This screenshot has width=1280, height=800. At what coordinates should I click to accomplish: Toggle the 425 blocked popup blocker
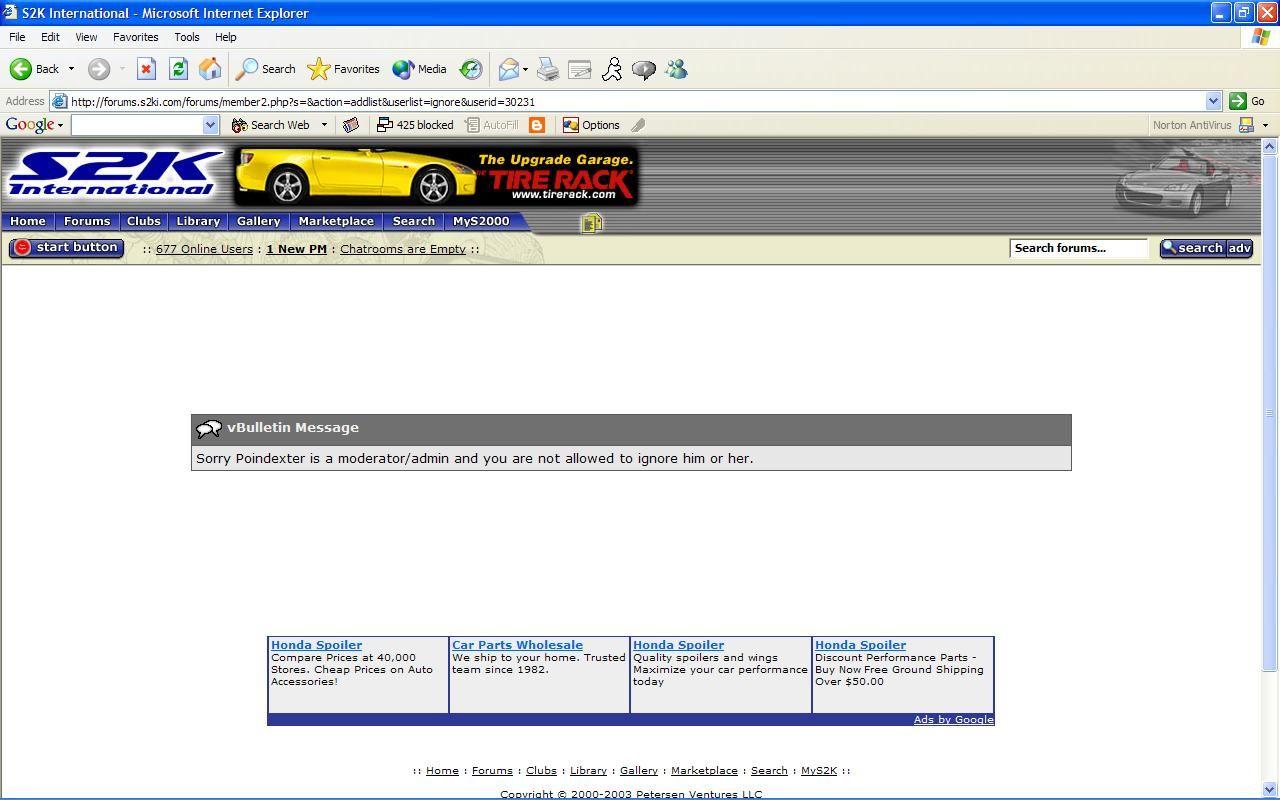[x=415, y=125]
